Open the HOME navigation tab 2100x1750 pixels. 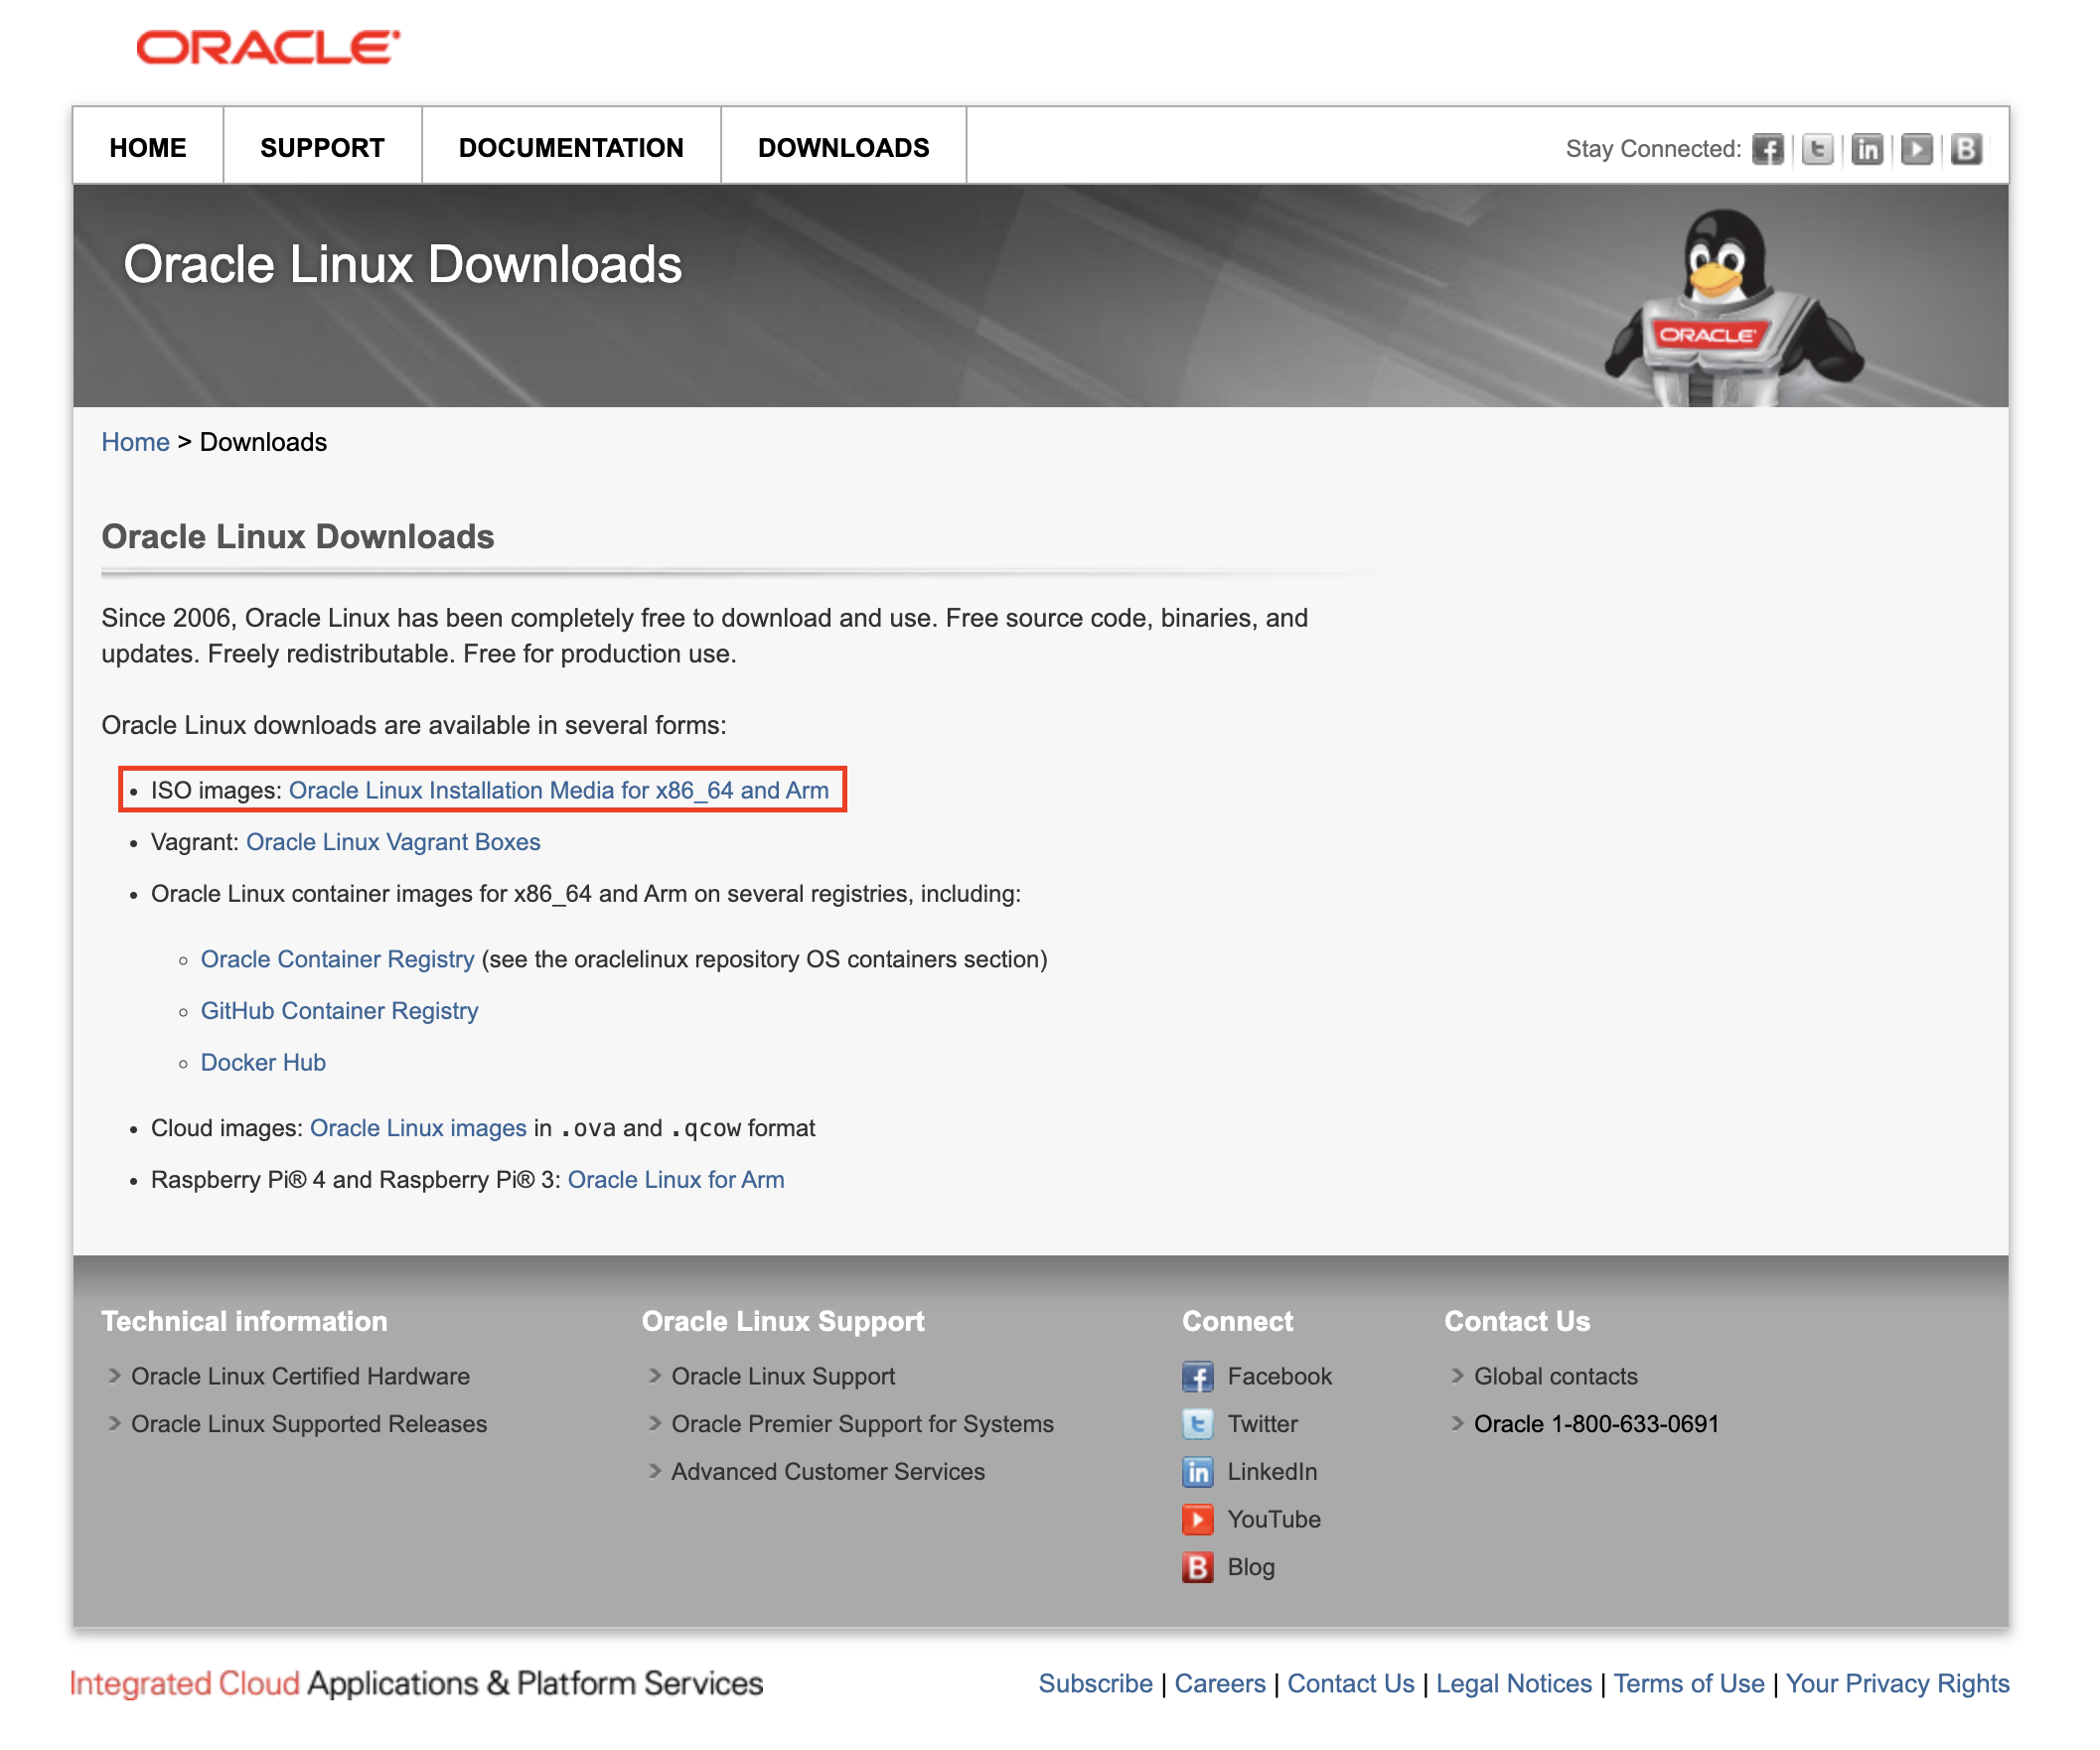[x=148, y=148]
